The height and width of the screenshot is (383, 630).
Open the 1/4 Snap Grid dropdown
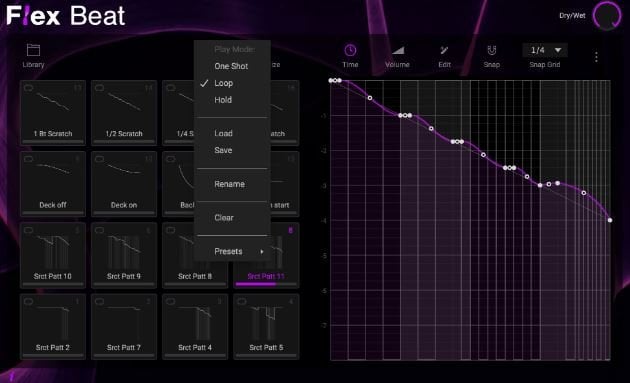pos(545,50)
